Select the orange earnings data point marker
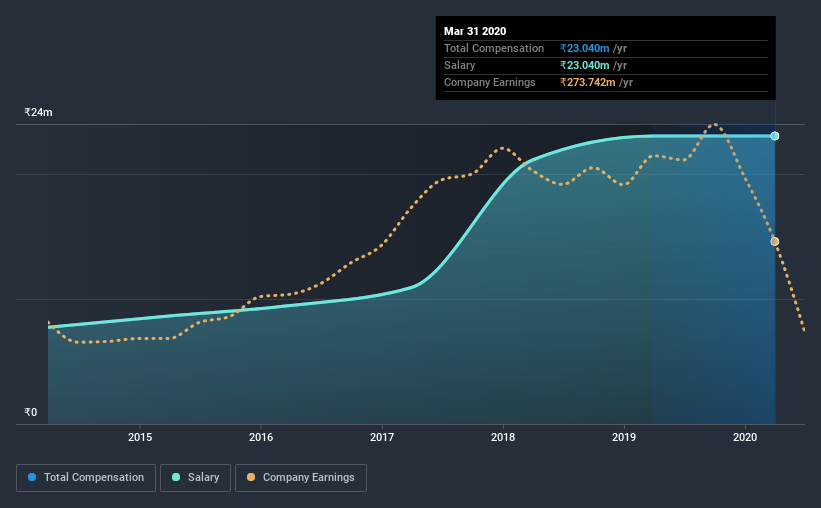Viewport: 821px width, 508px height. point(774,241)
